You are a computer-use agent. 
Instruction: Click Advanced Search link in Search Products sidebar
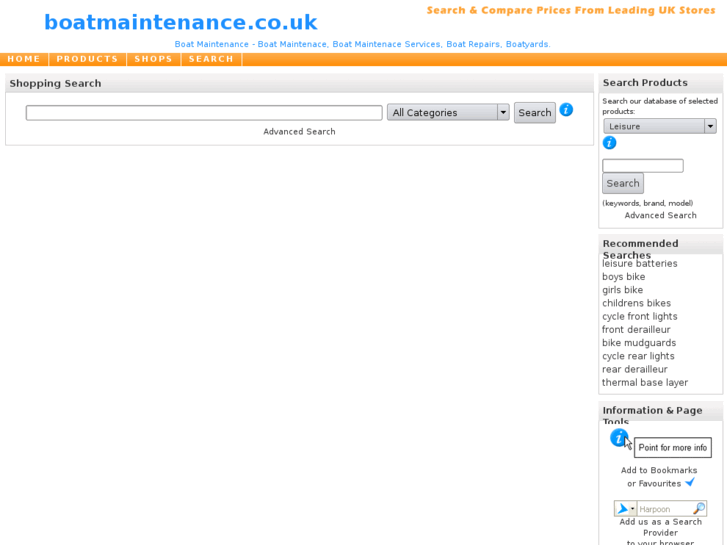660,215
